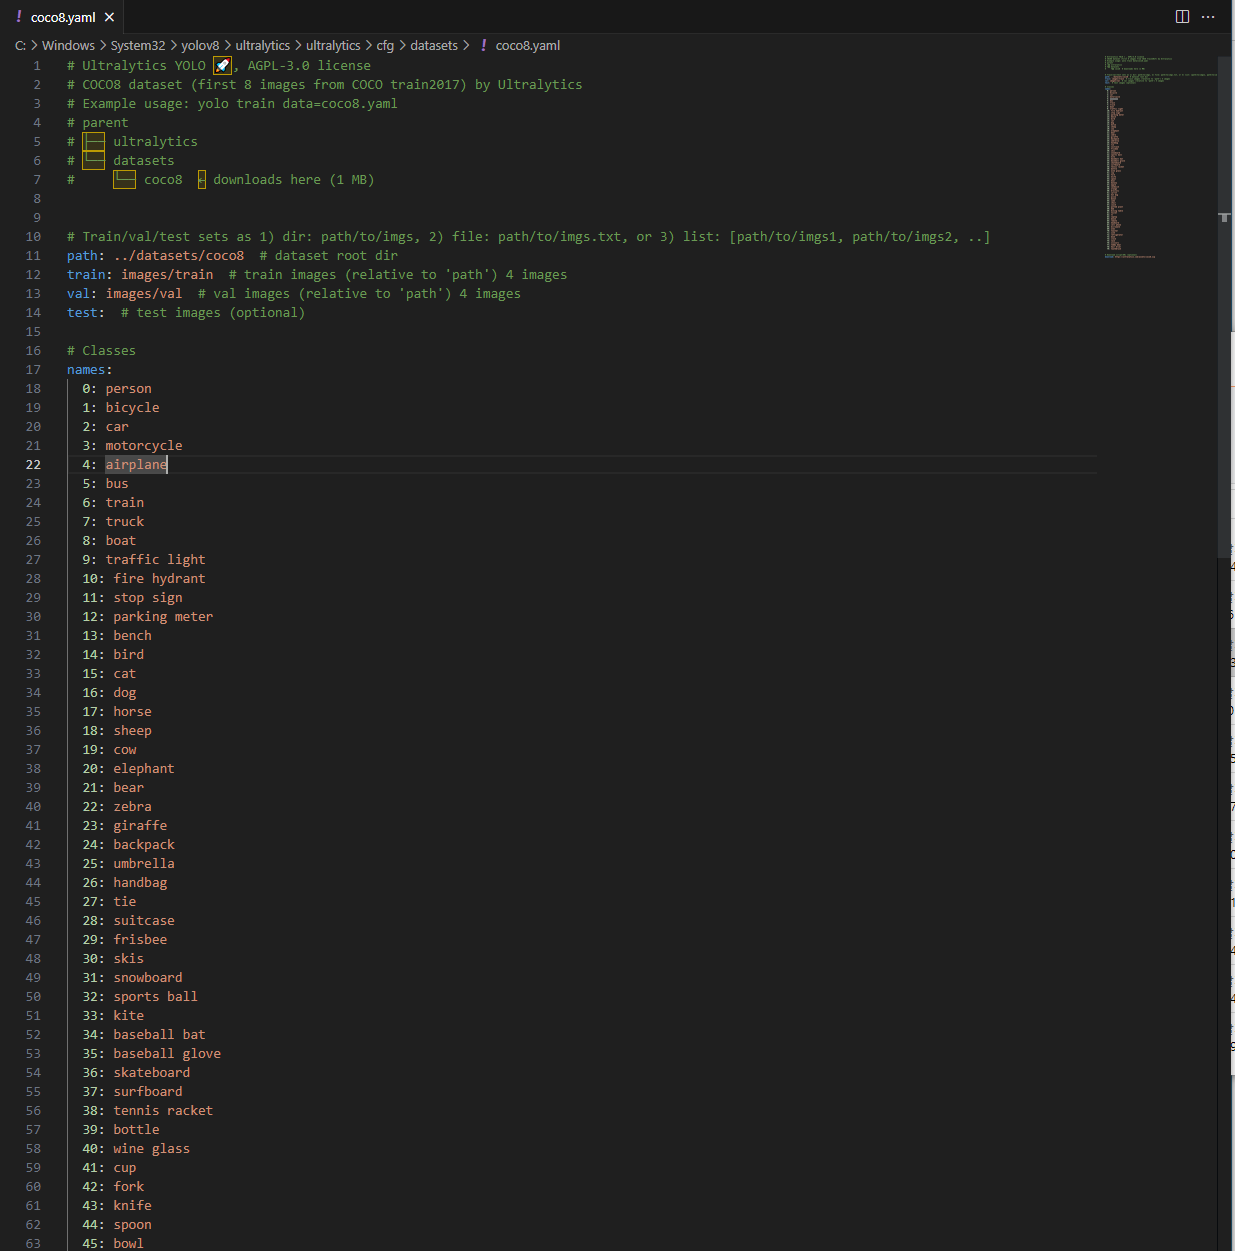Click the 'baseball glove' class name

[x=167, y=1054]
